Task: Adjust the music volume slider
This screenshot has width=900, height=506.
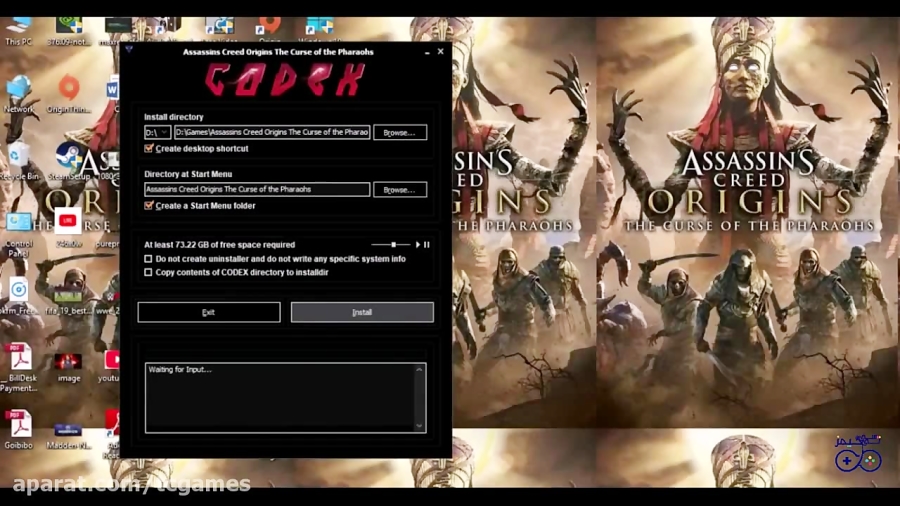Action: point(393,244)
